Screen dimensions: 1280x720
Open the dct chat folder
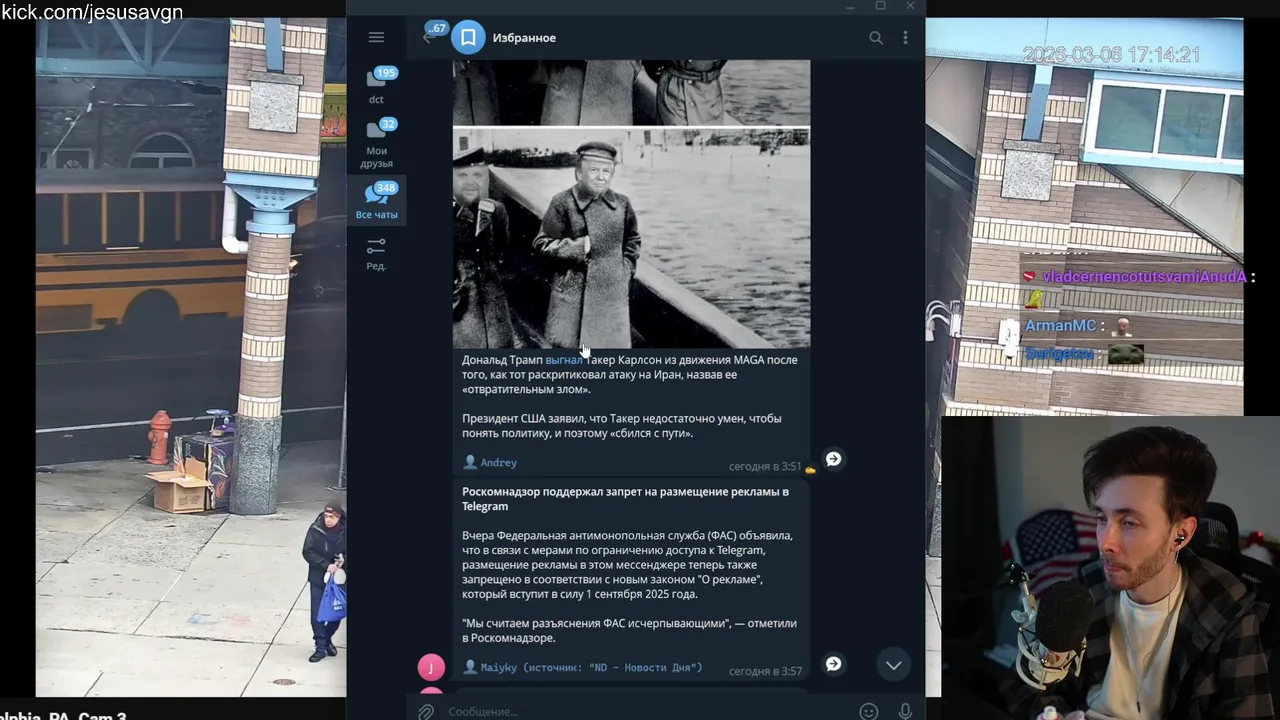click(x=377, y=85)
